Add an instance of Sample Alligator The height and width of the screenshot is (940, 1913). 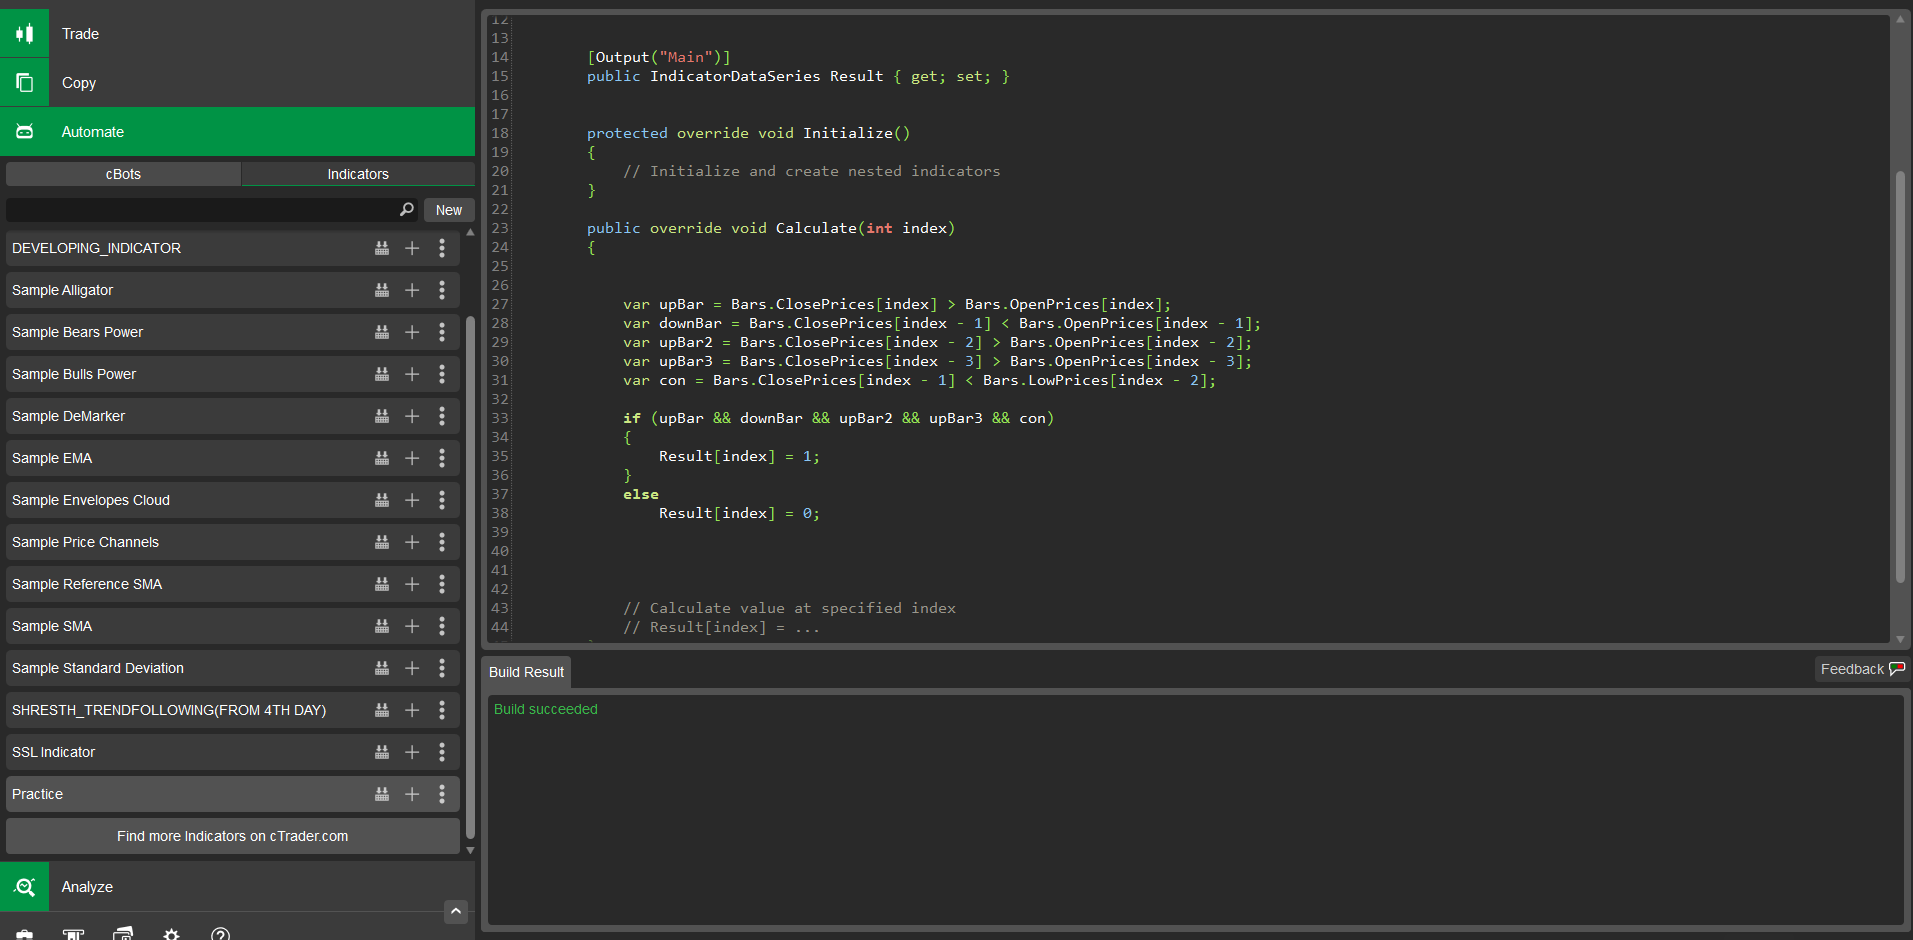pos(412,290)
